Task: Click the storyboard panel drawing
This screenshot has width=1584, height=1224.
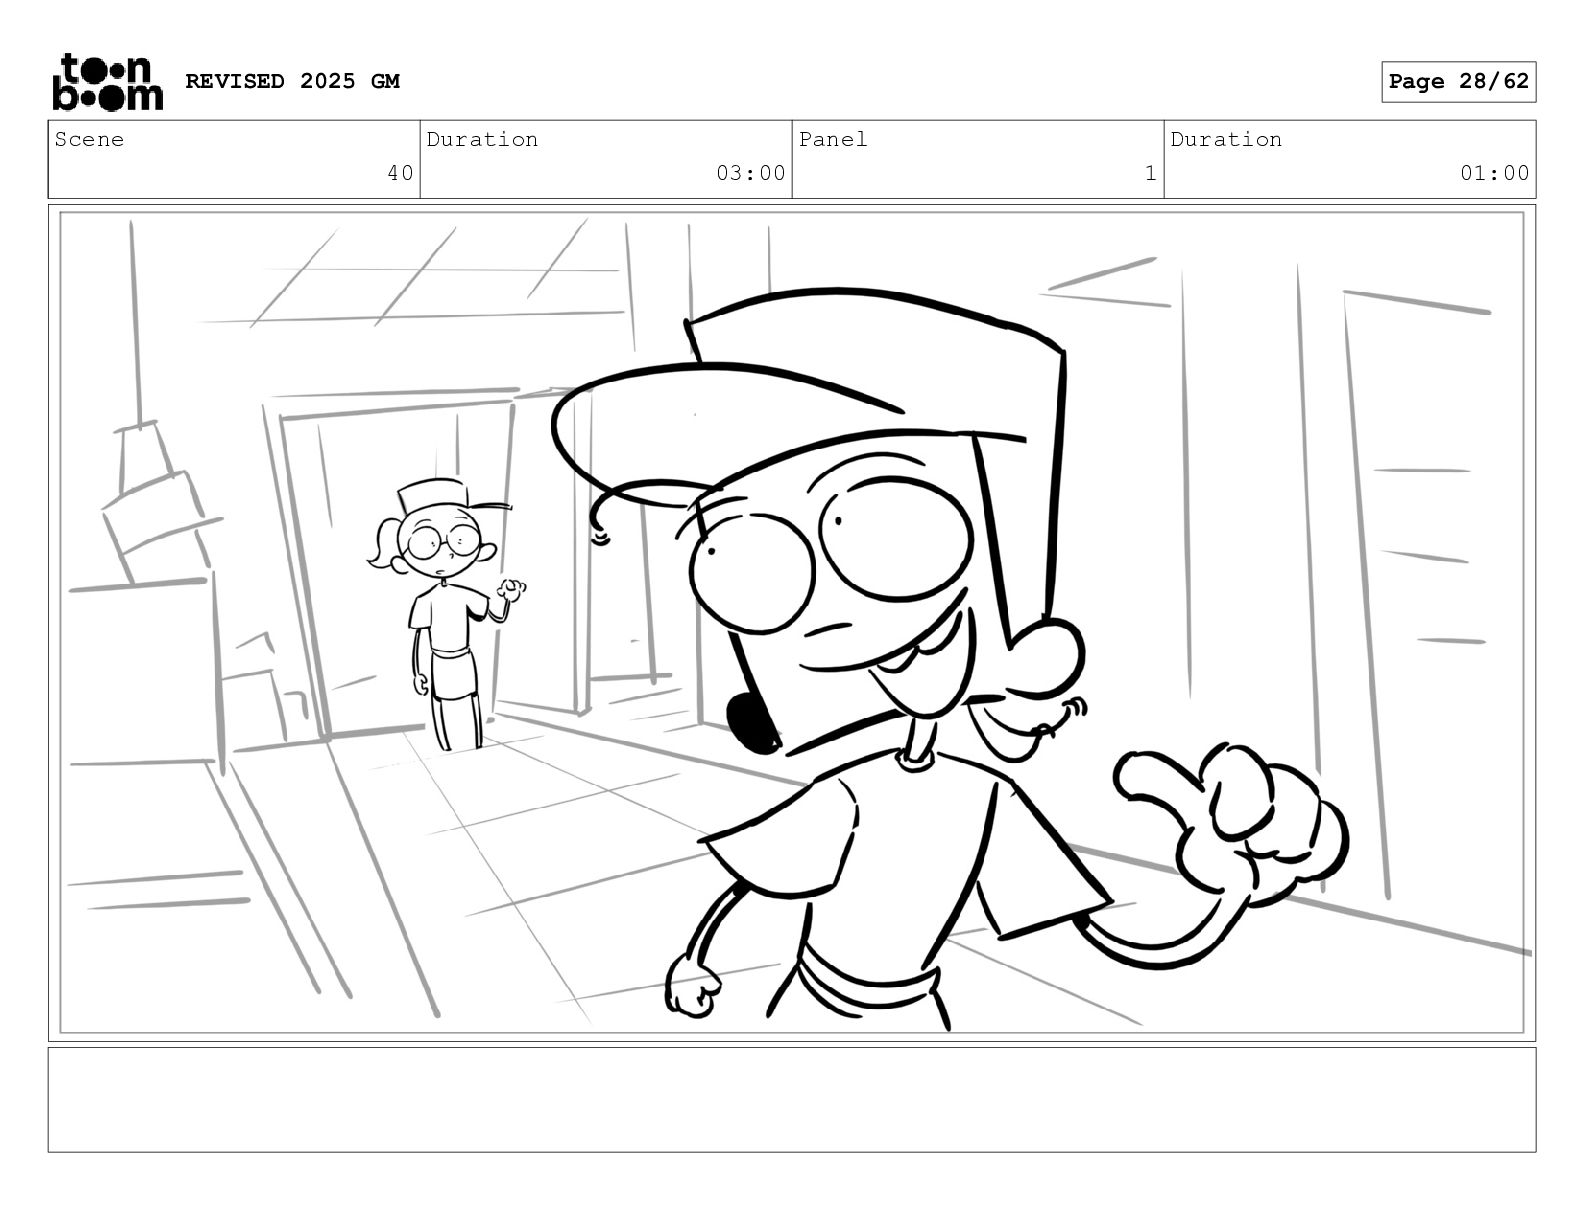Action: click(x=792, y=622)
